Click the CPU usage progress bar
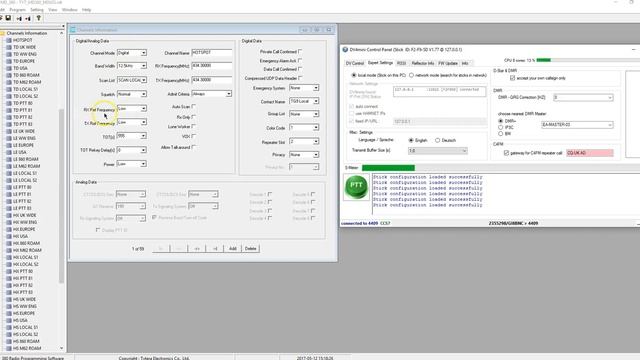The image size is (640, 360). pos(544,60)
